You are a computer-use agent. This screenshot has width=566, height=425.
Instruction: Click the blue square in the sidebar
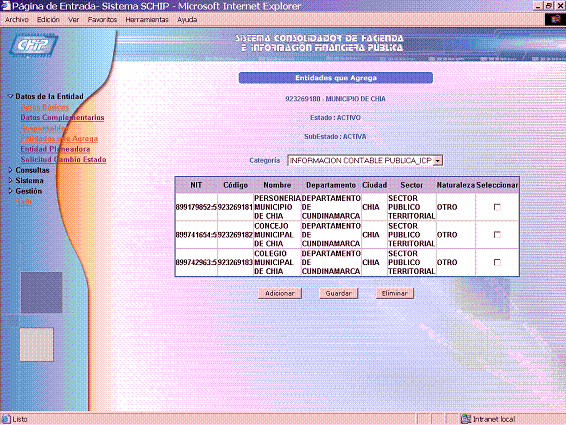click(x=41, y=292)
